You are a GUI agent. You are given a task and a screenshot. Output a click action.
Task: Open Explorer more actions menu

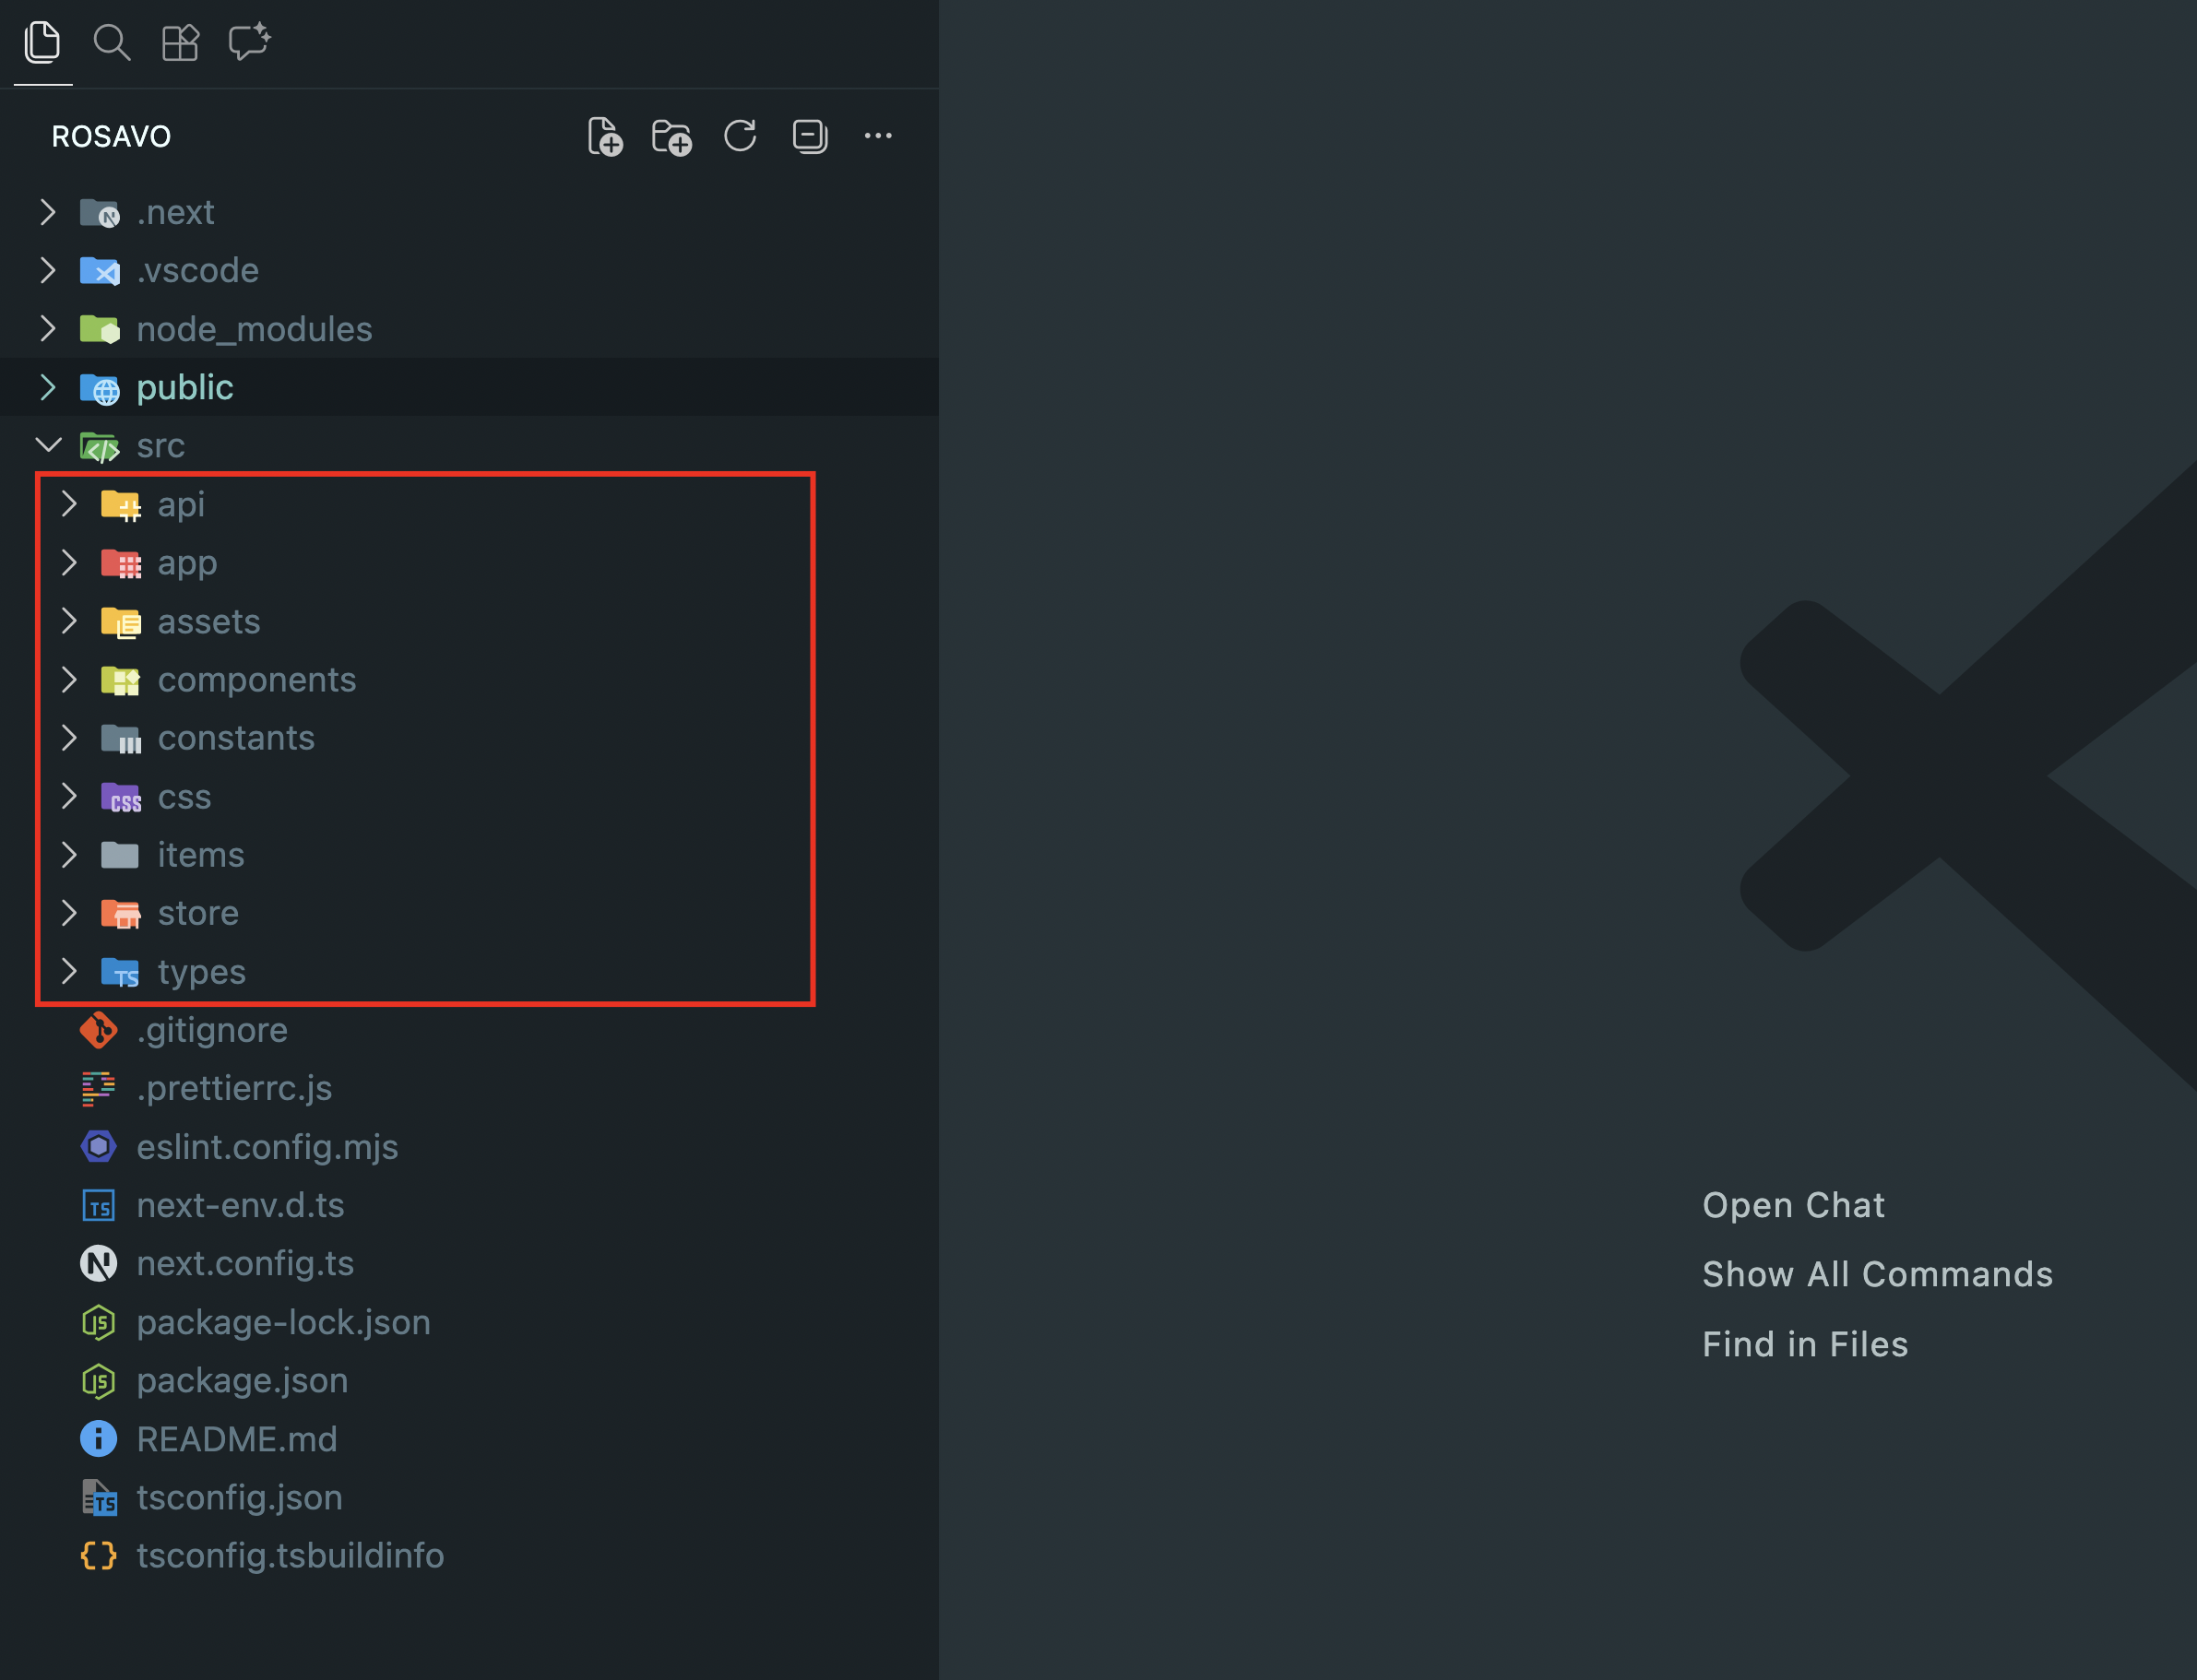878,136
